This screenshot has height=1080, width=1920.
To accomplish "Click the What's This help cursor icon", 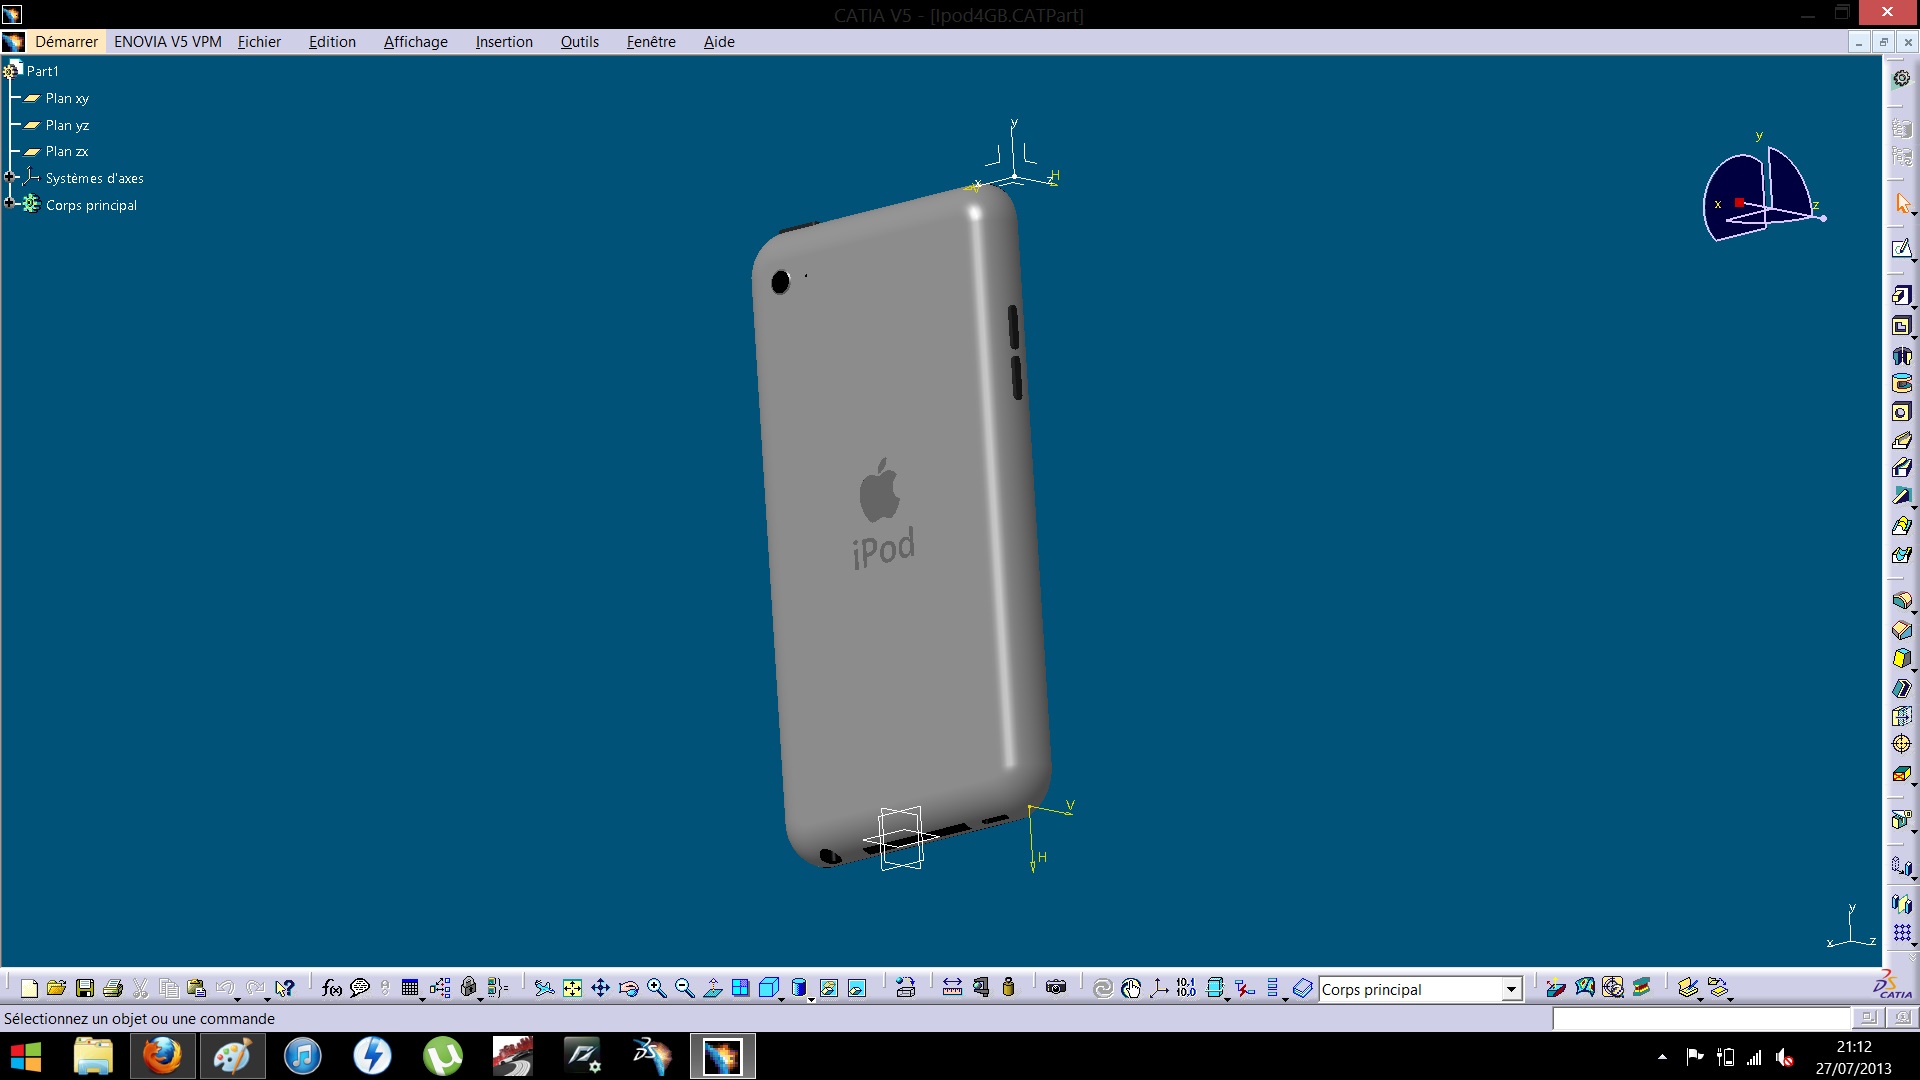I will click(x=285, y=989).
